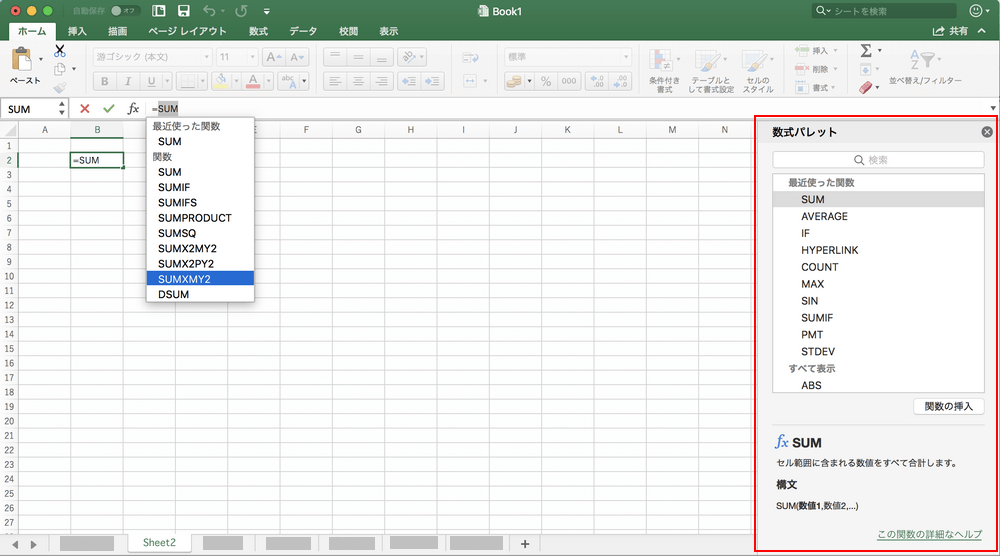Select AVERAGE in formula palette list
Image resolution: width=1000 pixels, height=556 pixels.
(x=878, y=216)
